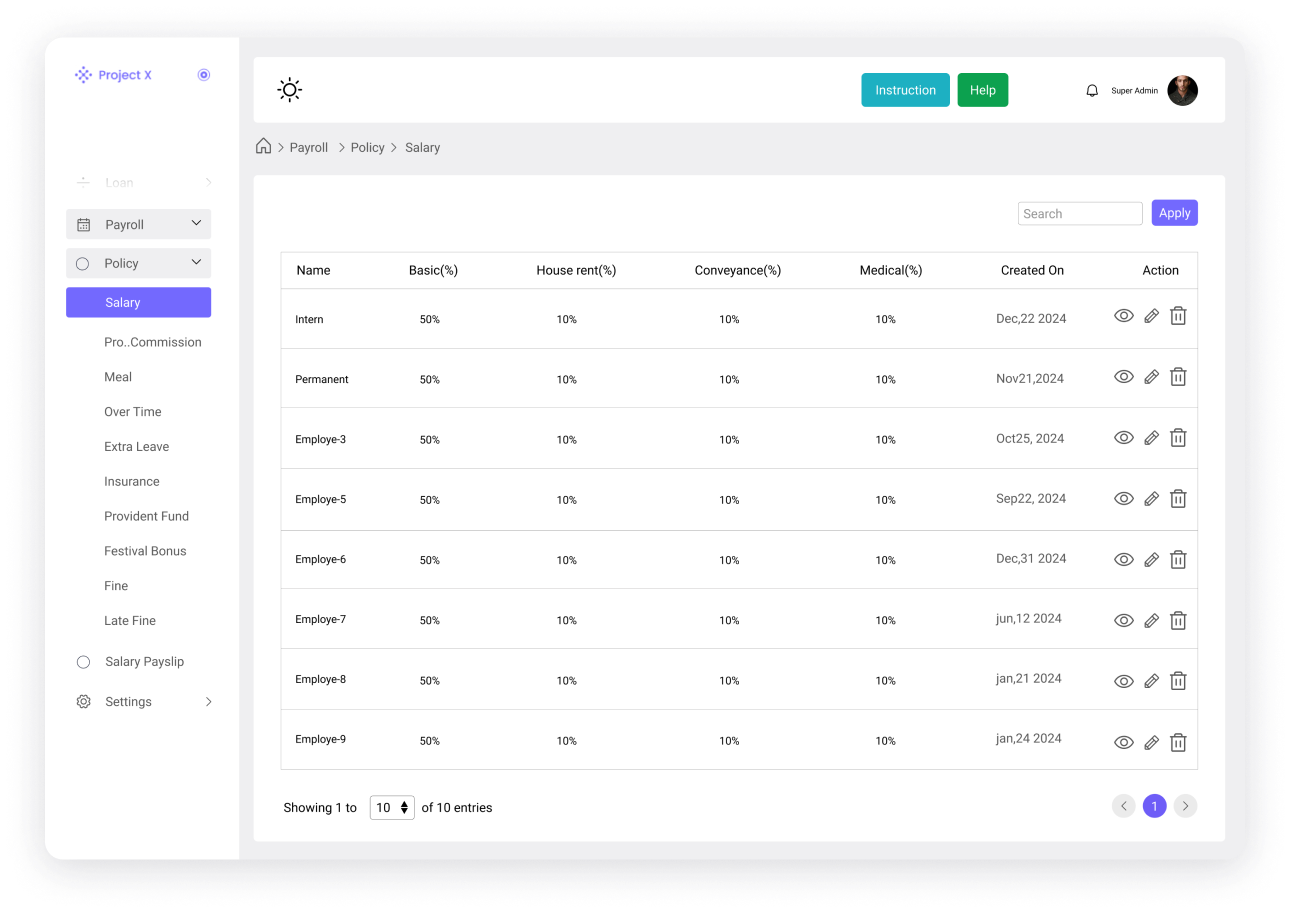1290x912 pixels.
Task: Click the Created On column header
Action: pos(1032,270)
